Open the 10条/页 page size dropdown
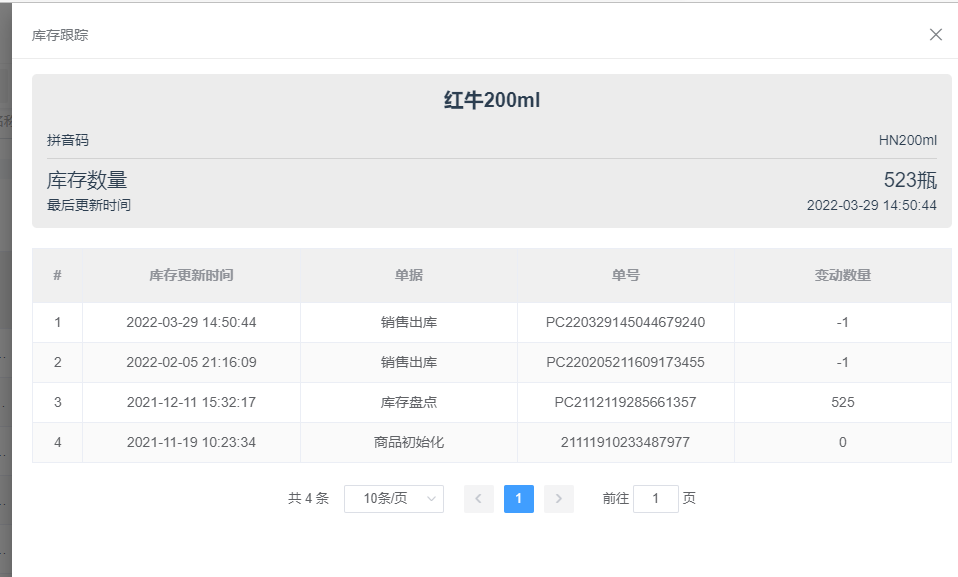 click(x=394, y=499)
